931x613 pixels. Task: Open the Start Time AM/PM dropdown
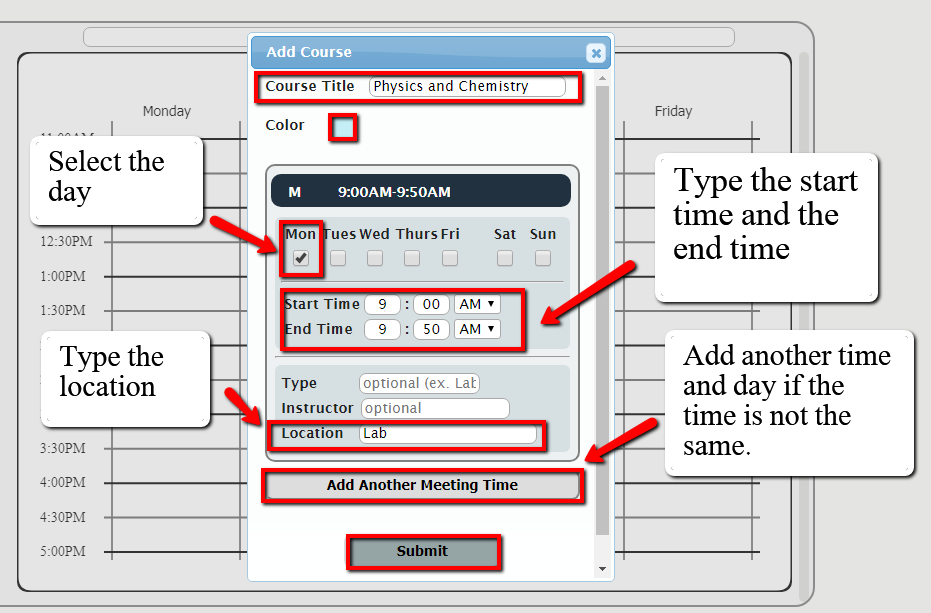tap(478, 304)
